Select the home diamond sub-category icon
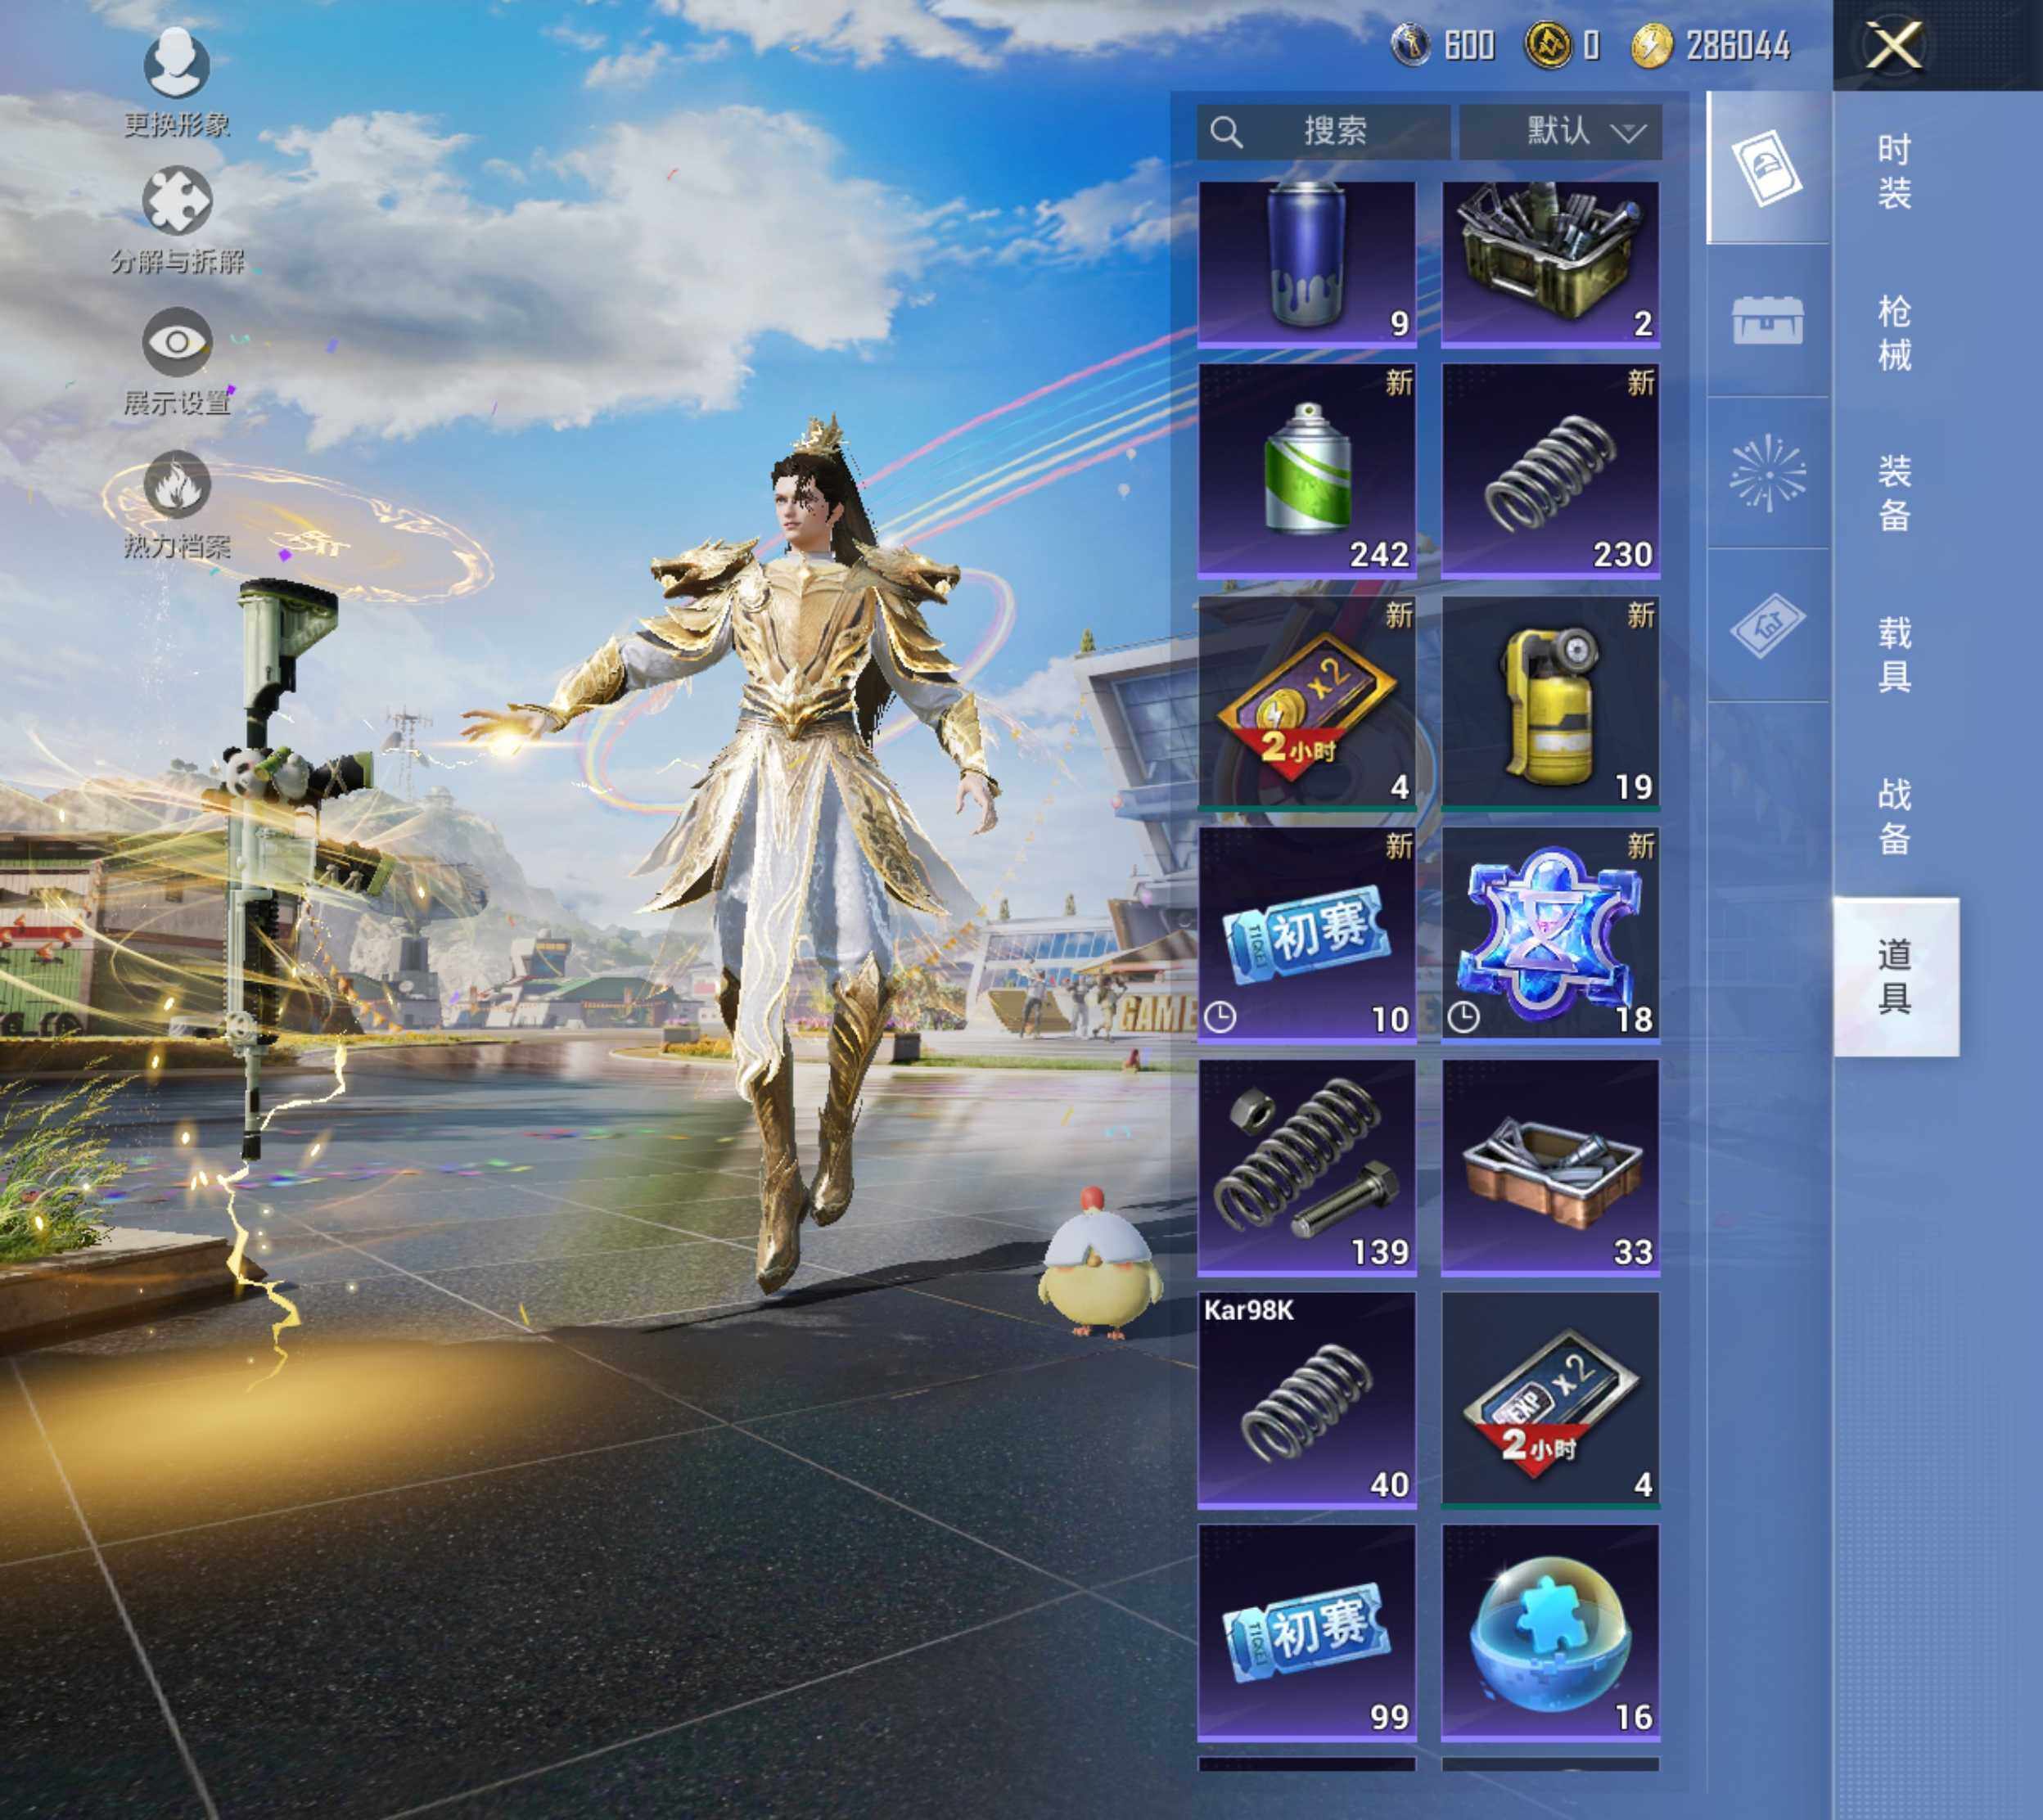The width and height of the screenshot is (2043, 1820). click(x=1767, y=626)
